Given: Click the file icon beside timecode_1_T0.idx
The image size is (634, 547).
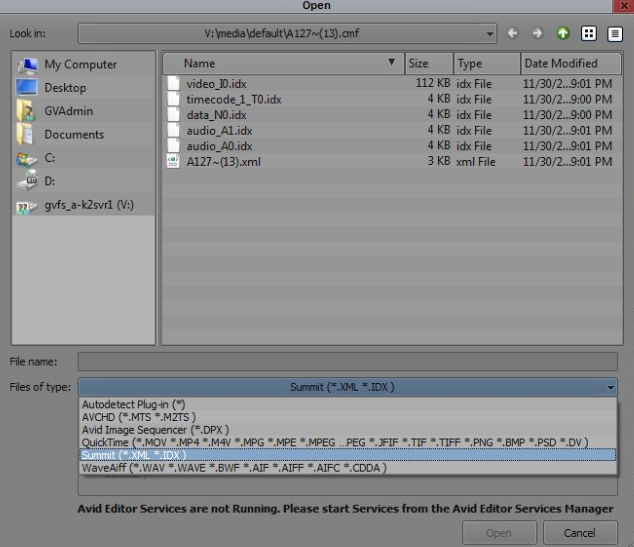Looking at the screenshot, I should tap(173, 99).
